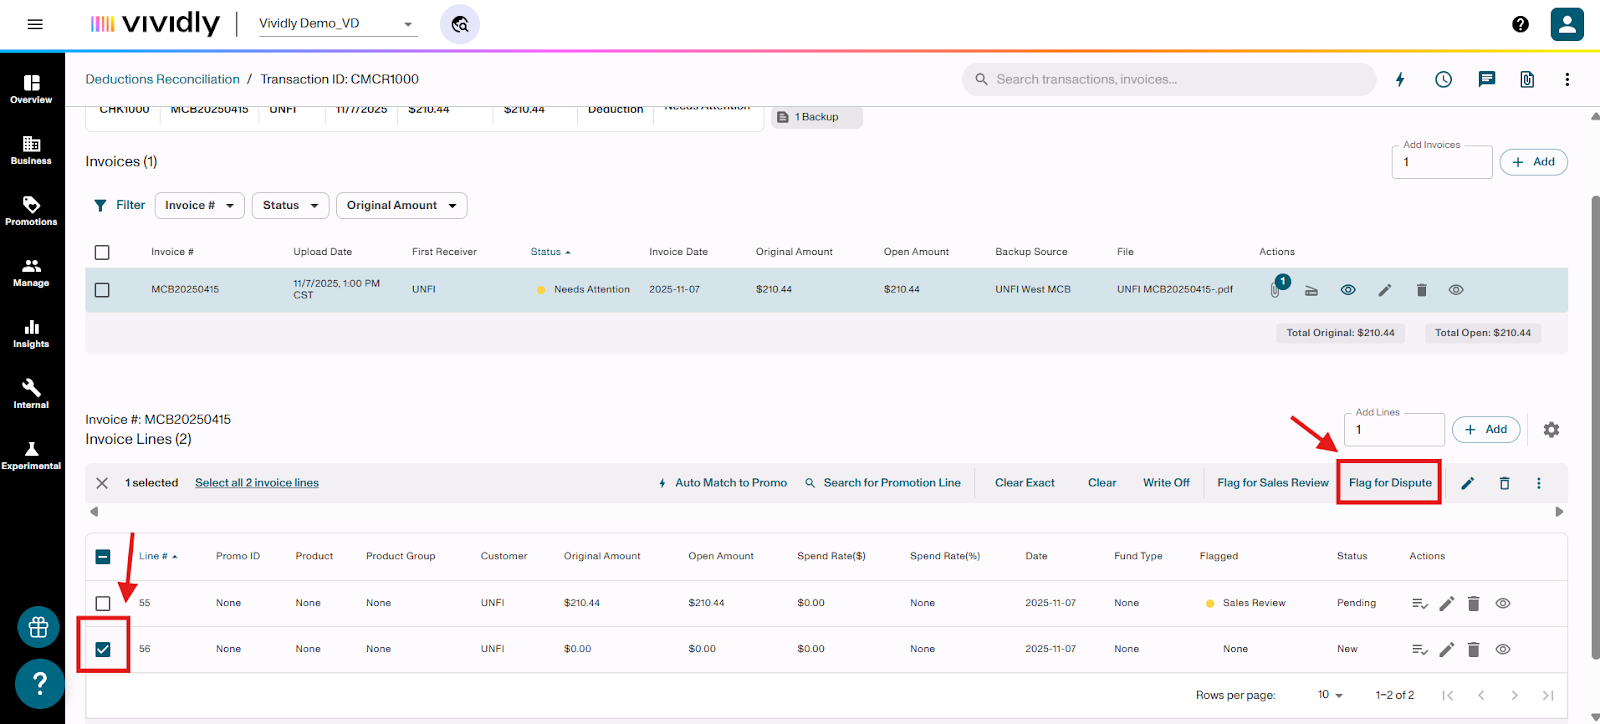
Task: Click the horizontal scroll right arrow
Action: click(1558, 512)
